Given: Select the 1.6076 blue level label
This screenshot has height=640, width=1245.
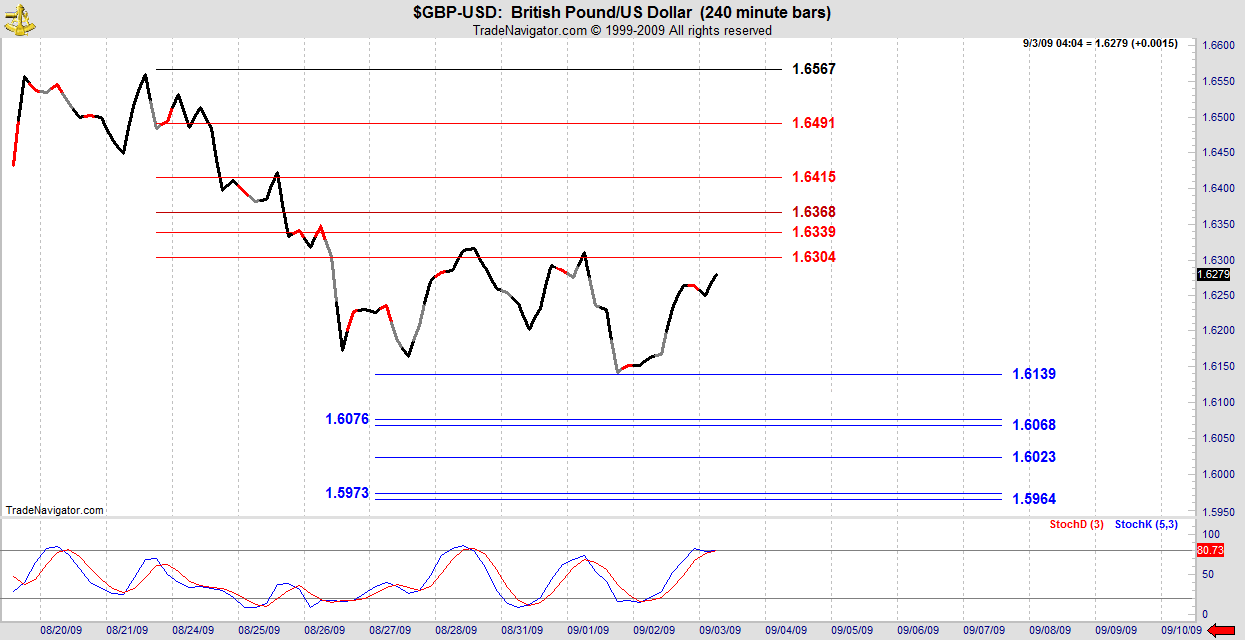Looking at the screenshot, I should (x=347, y=419).
